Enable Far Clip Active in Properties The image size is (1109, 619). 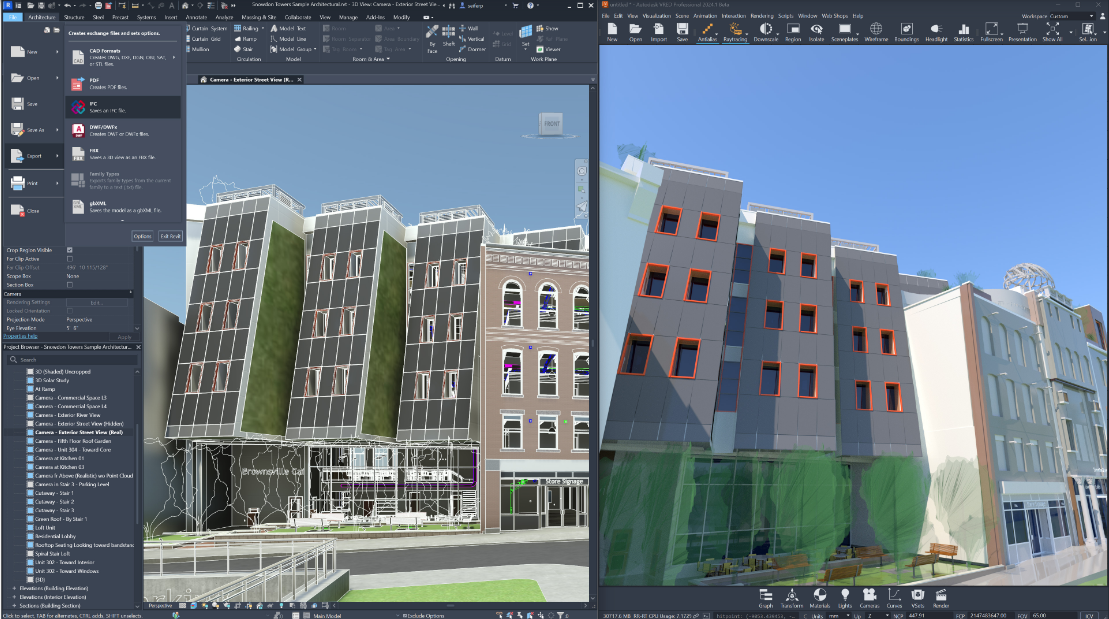[x=69, y=259]
